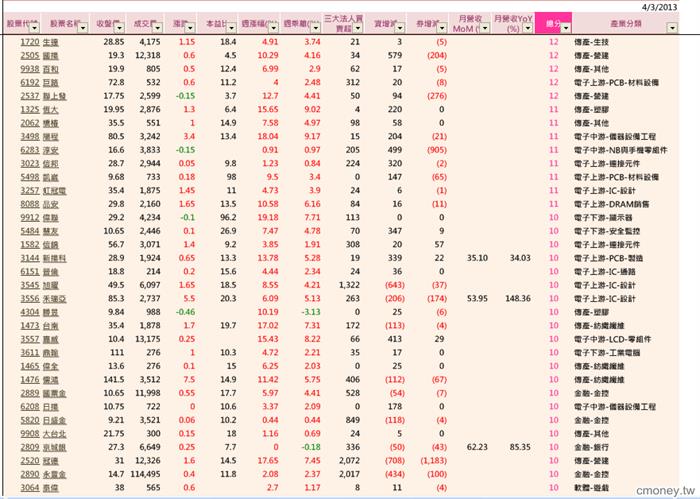Open the stock code 2890 link

pyautogui.click(x=30, y=474)
